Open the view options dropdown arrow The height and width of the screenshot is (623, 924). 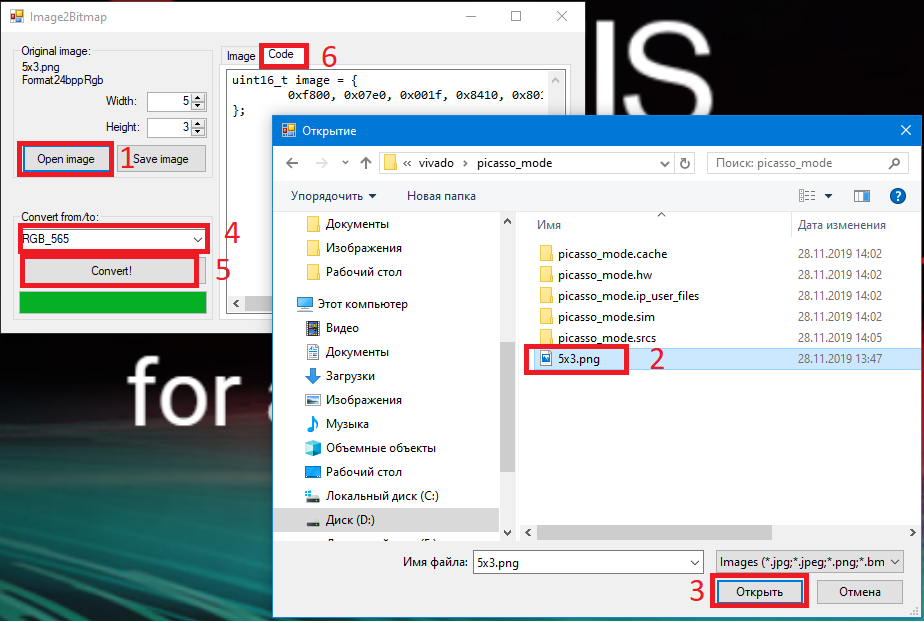(x=829, y=196)
